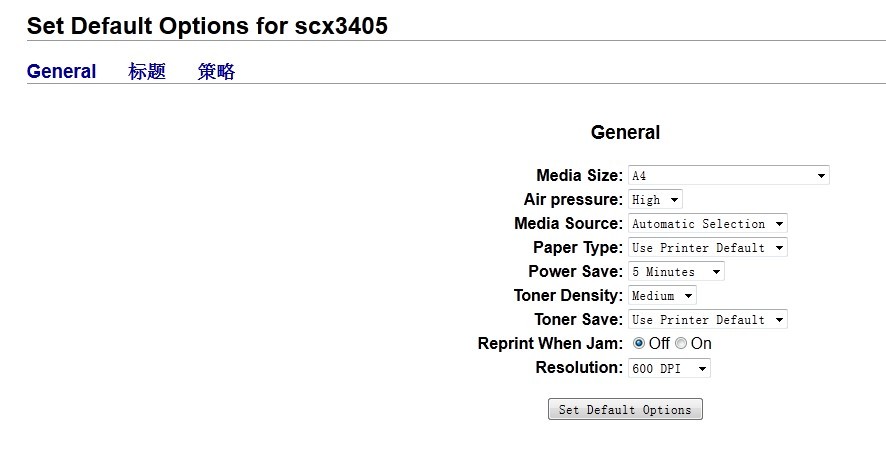886x465 pixels.
Task: Click the Set Default Options button
Action: pyautogui.click(x=625, y=410)
